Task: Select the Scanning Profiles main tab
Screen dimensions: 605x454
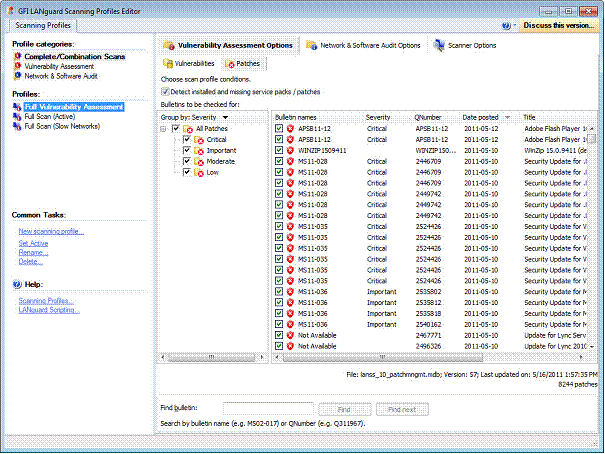Action: tap(43, 25)
